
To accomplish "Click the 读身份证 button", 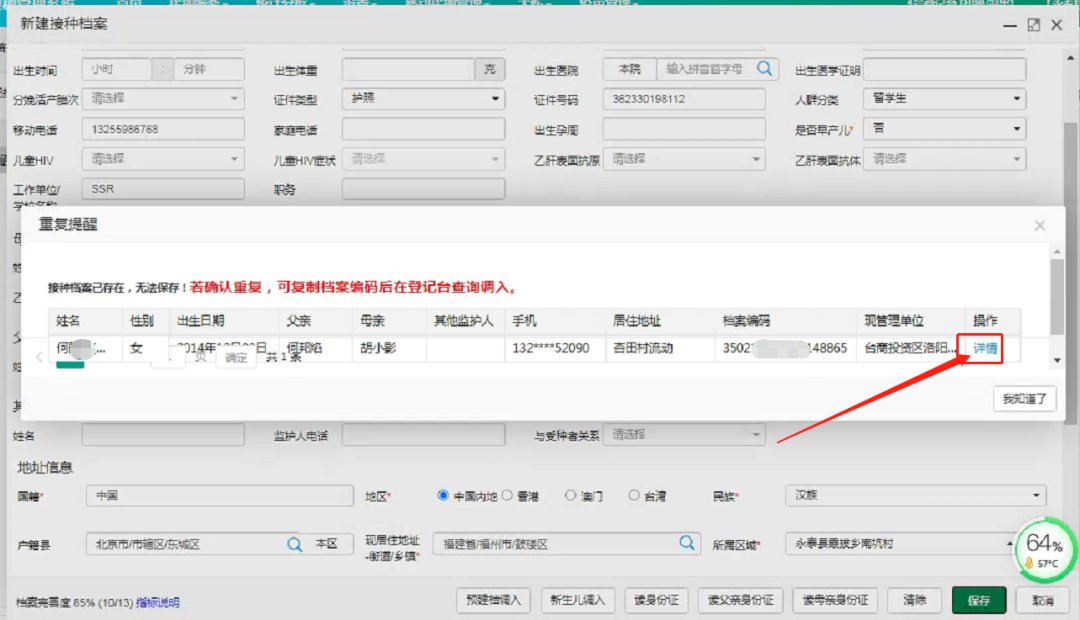I will click(x=657, y=601).
